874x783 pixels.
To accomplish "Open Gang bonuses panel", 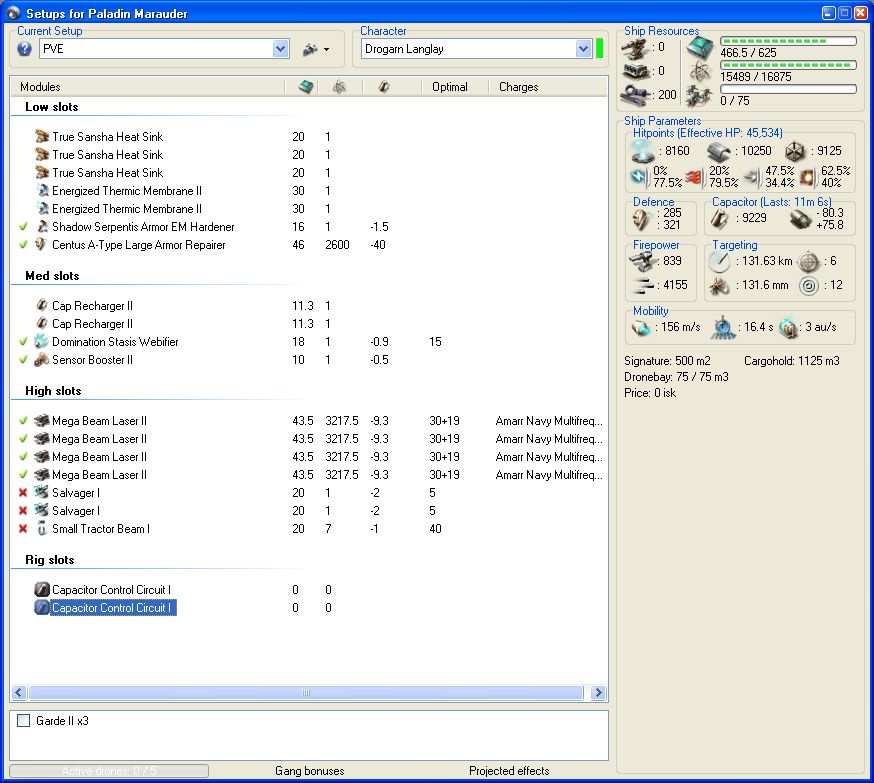I will [309, 771].
